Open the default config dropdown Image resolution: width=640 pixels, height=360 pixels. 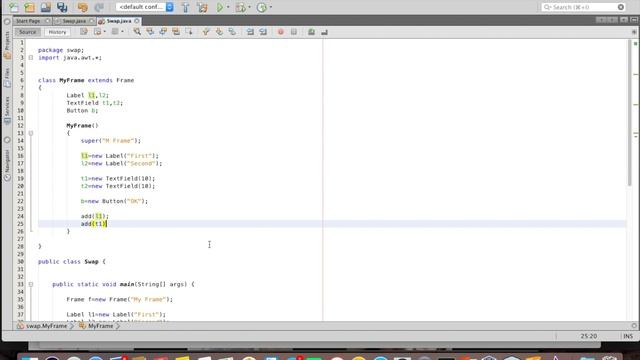pos(144,7)
